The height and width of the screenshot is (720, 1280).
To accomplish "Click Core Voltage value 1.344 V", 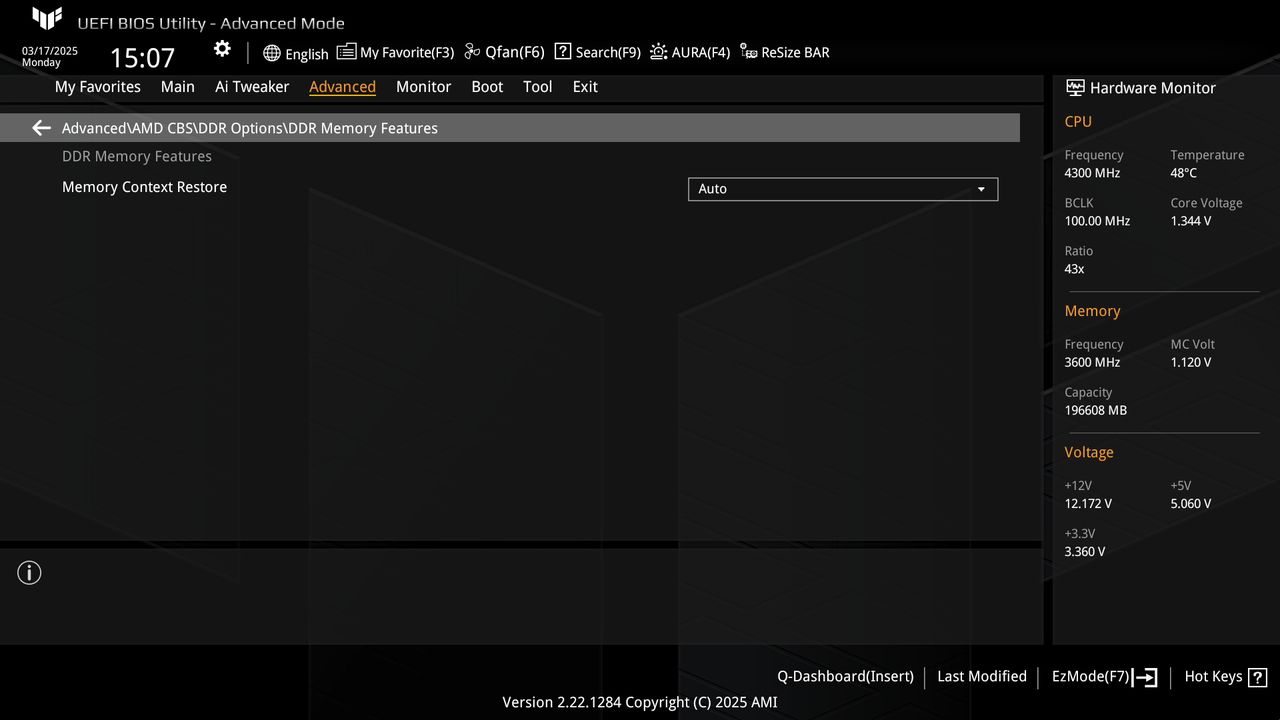I will (1191, 221).
